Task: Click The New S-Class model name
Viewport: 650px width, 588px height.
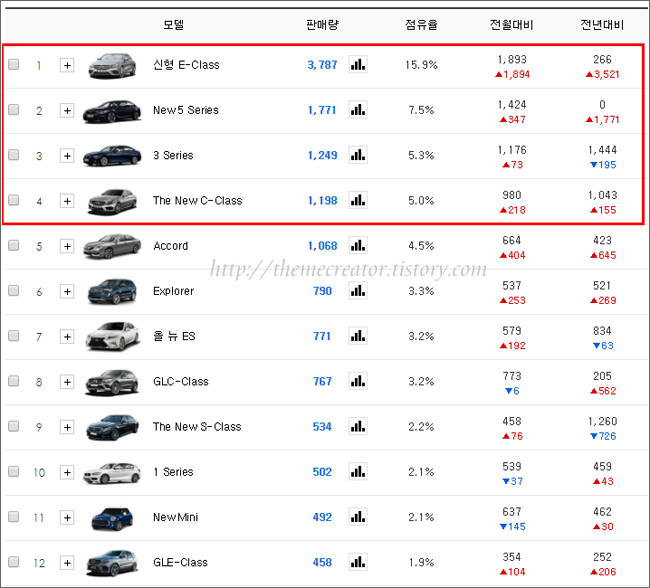Action: pyautogui.click(x=197, y=427)
